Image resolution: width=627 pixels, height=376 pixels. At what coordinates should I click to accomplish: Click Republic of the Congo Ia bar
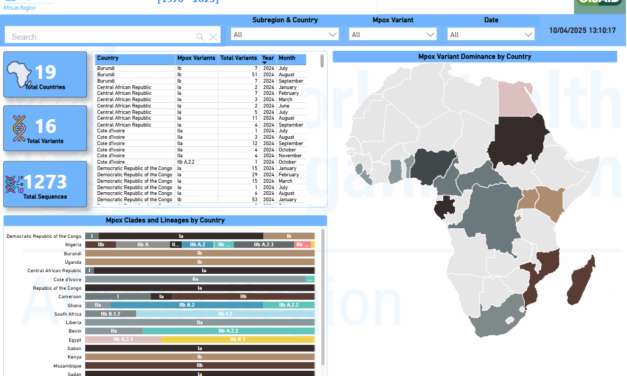200,288
